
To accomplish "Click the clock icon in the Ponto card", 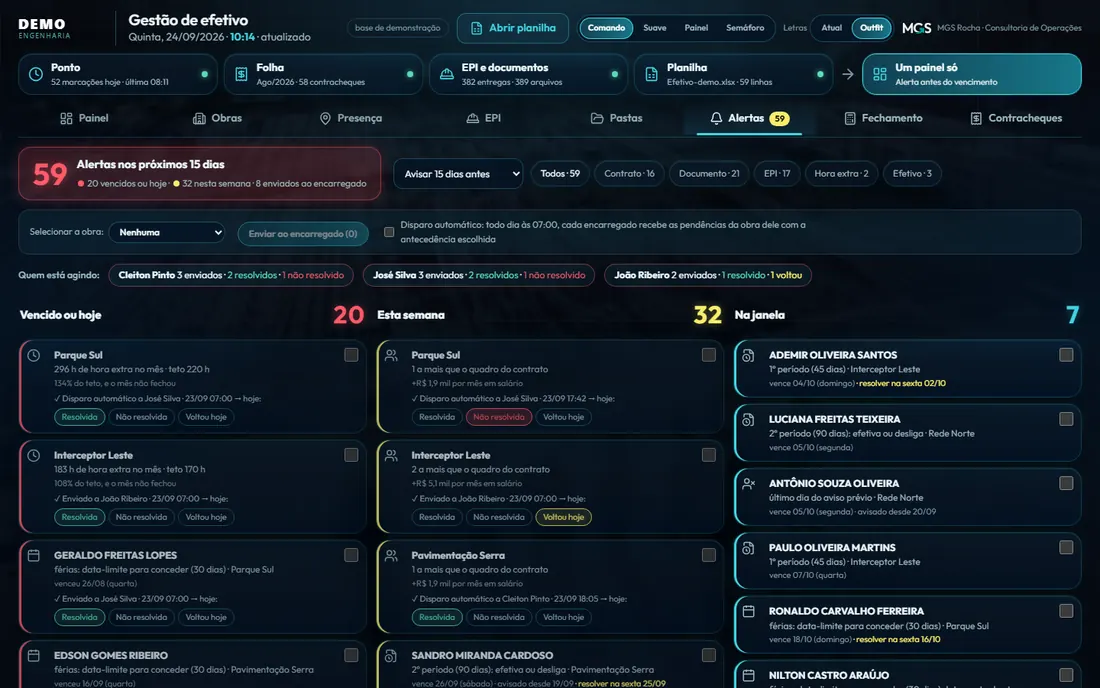I will pos(36,74).
